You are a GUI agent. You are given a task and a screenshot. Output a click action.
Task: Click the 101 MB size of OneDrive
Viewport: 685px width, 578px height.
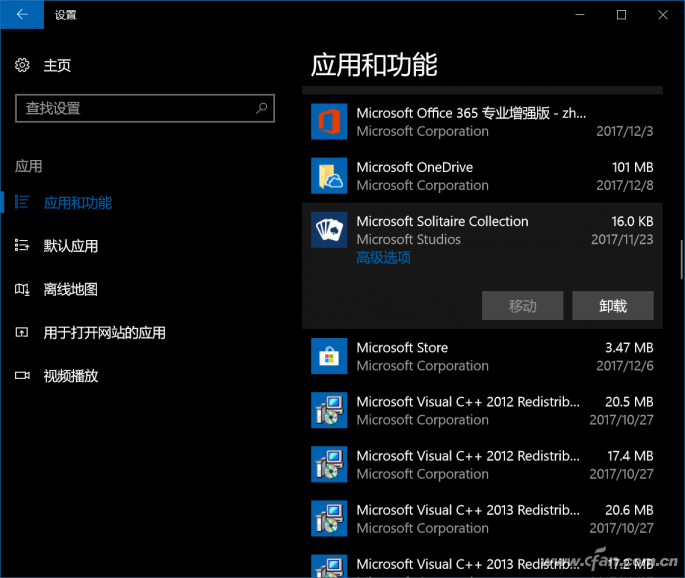[x=633, y=167]
